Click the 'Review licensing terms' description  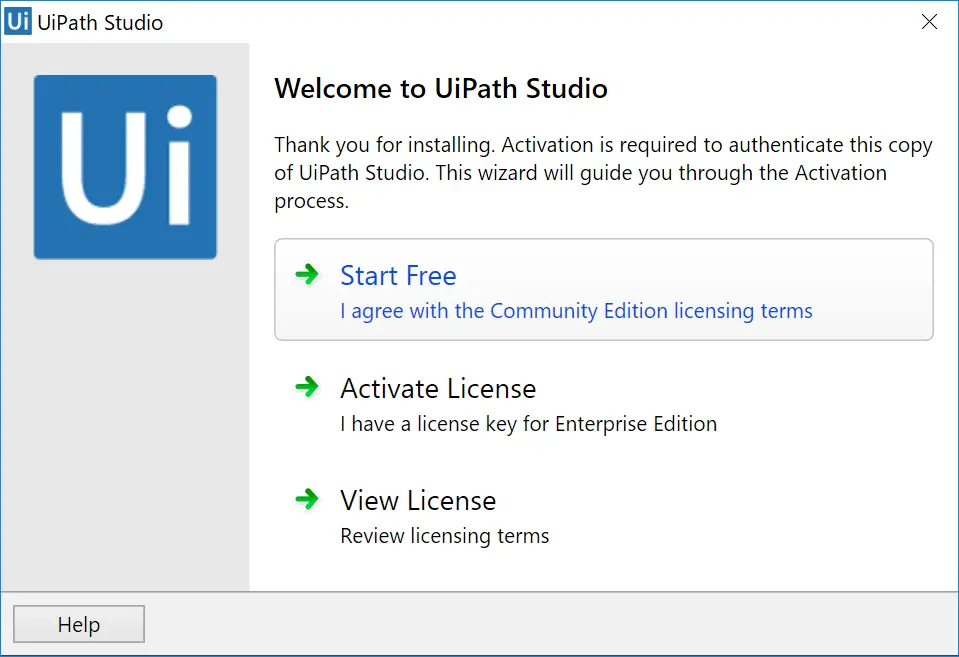[445, 536]
